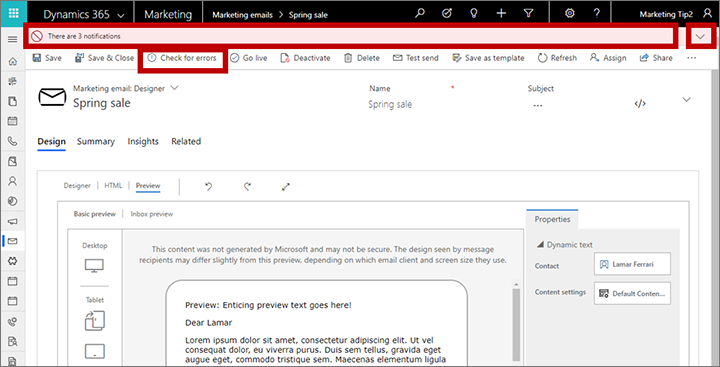Screen dimensions: 720x367
Task: Open the segments pie icon in sidebar
Action: 13,201
